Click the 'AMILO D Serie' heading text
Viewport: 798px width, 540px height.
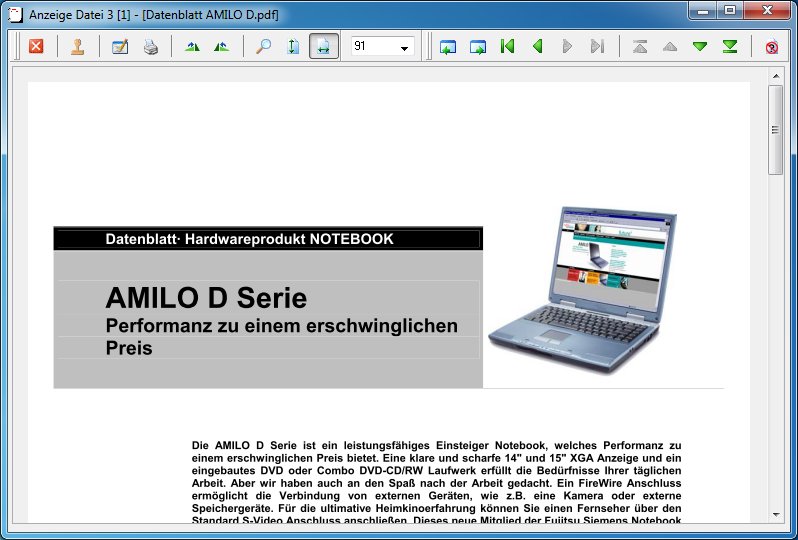click(x=206, y=298)
